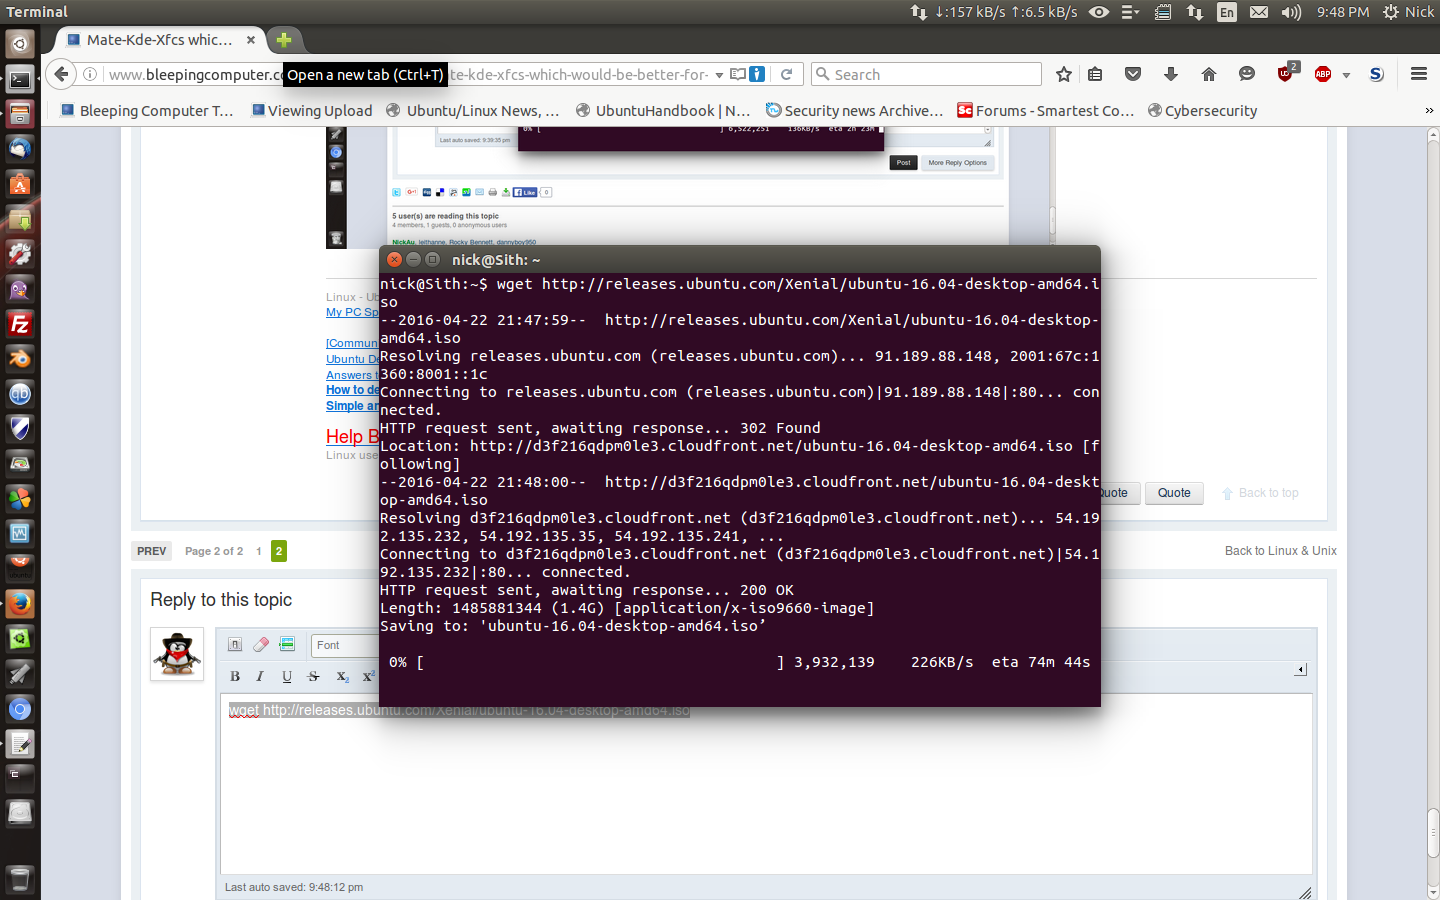The image size is (1440, 900).
Task: Click Quote button on the post
Action: pos(1174,493)
